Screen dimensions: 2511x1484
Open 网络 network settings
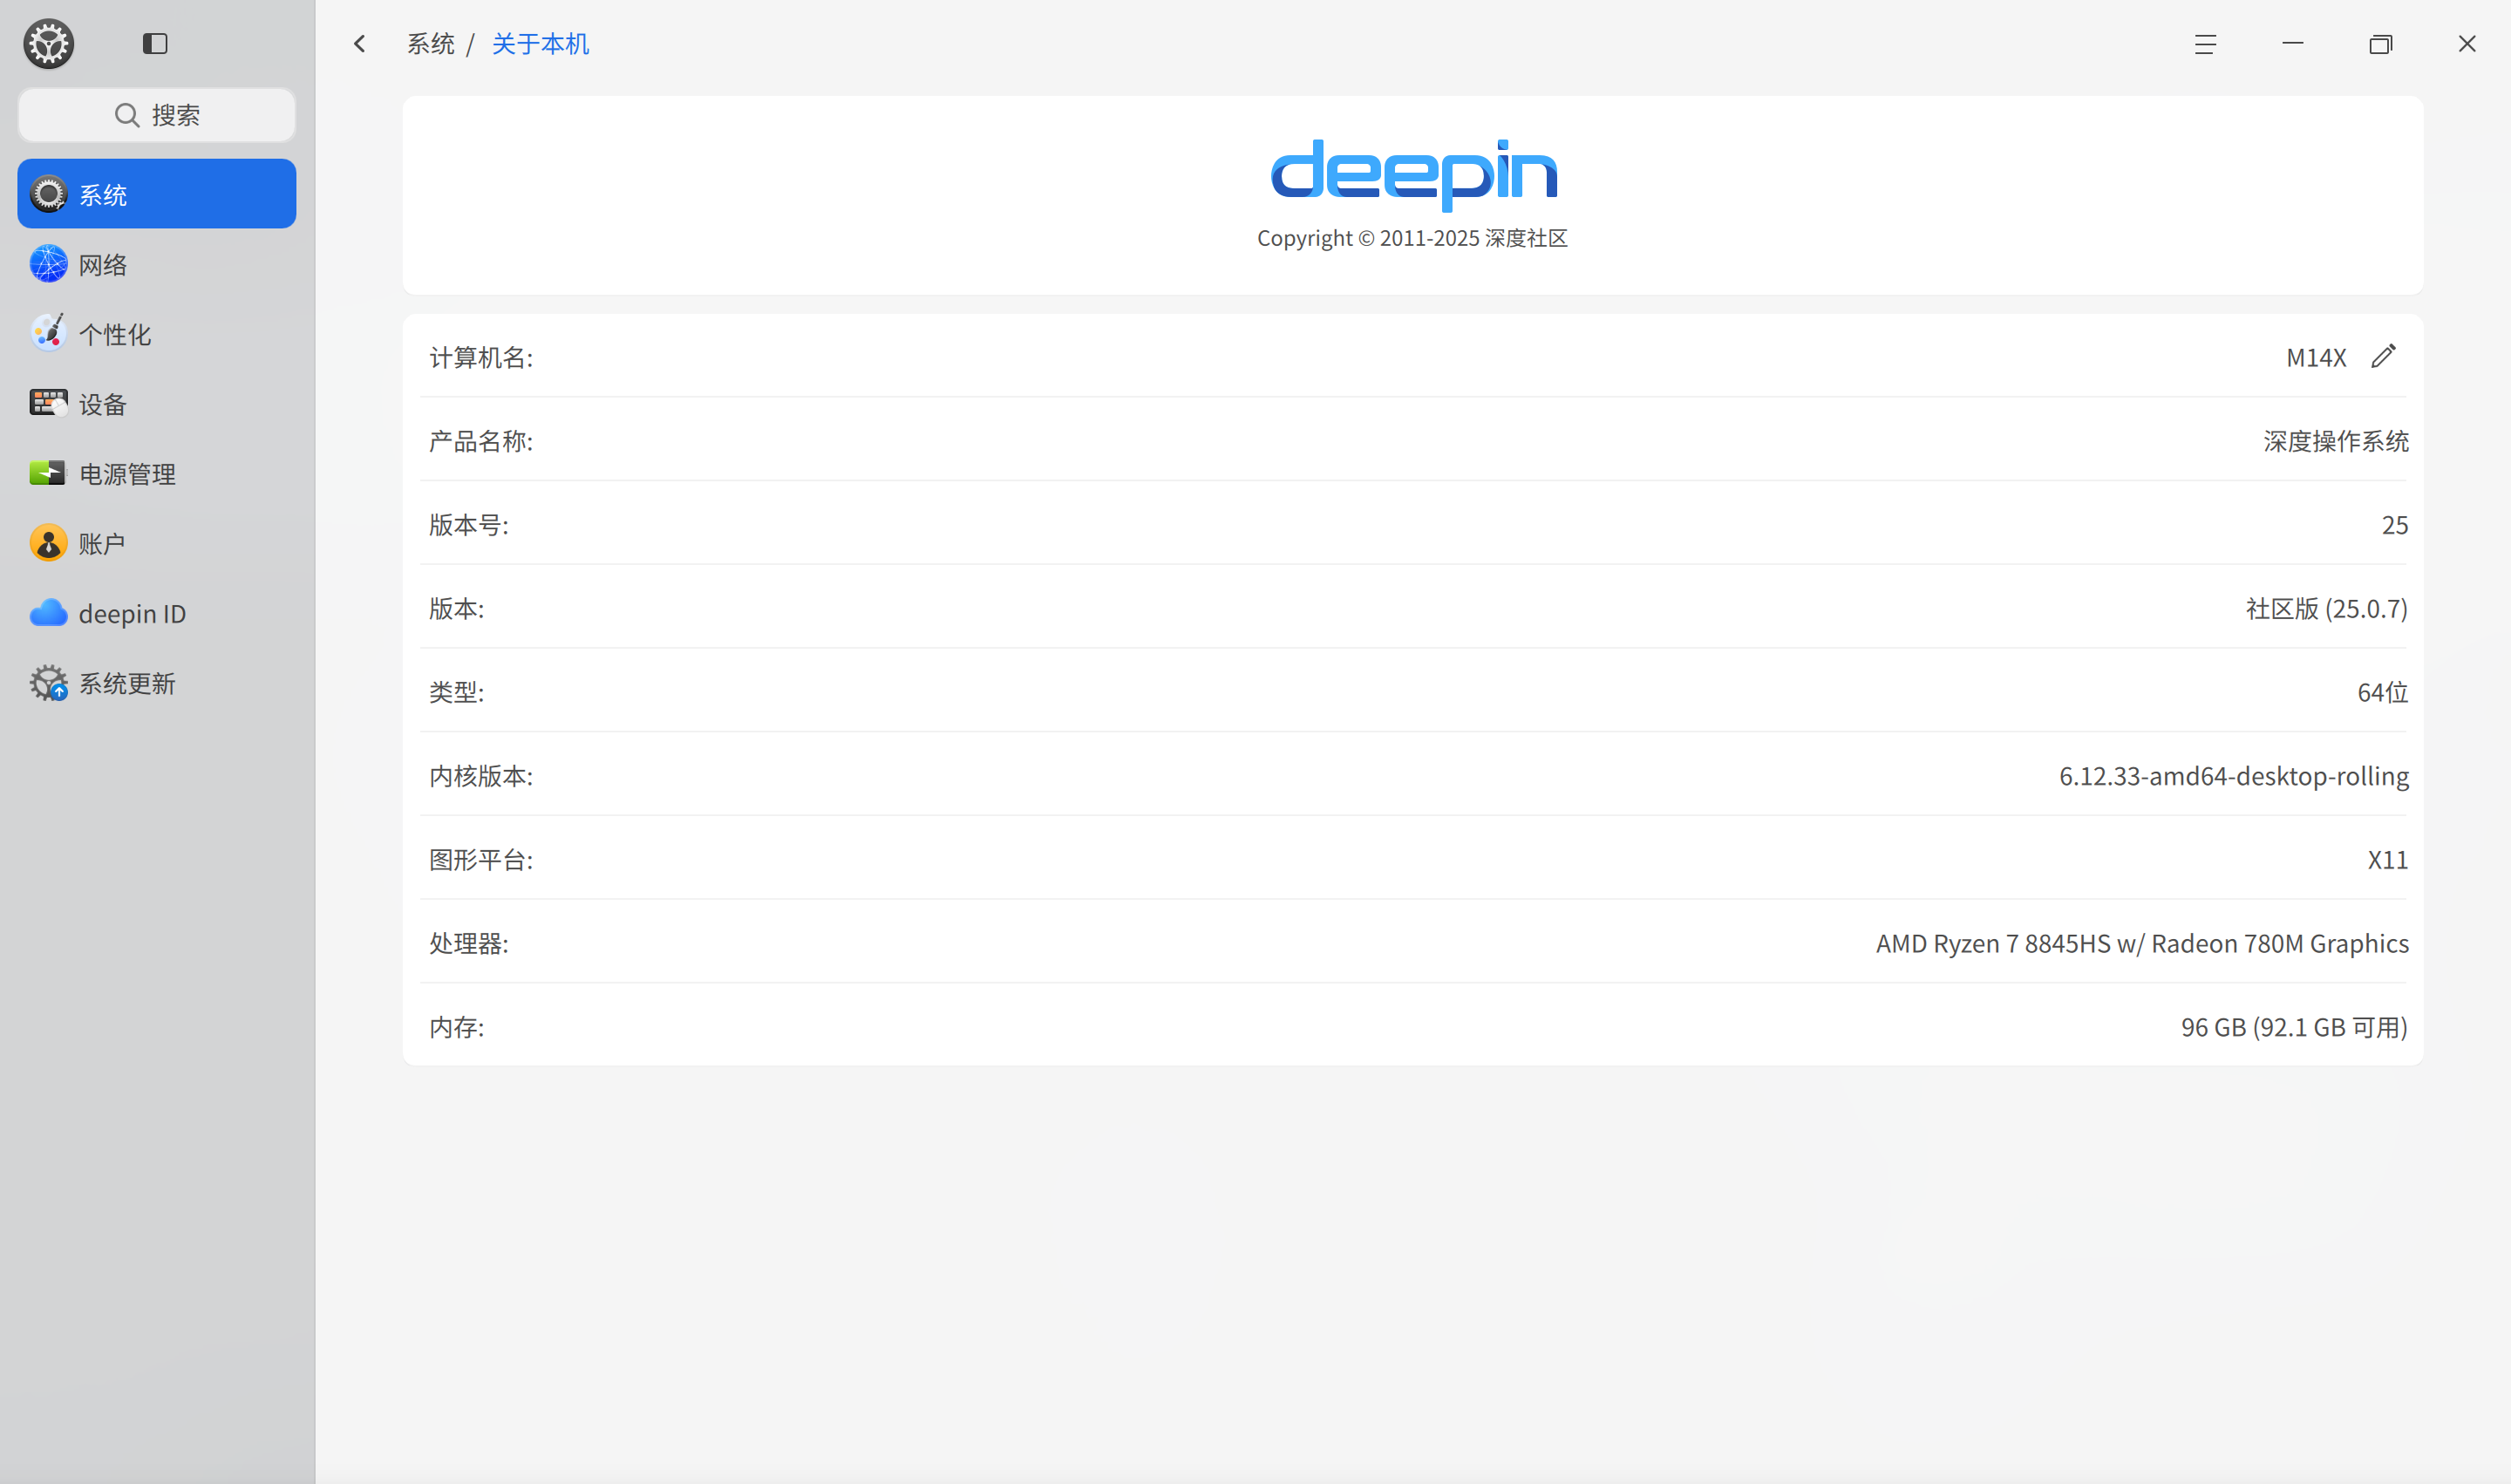pyautogui.click(x=157, y=264)
